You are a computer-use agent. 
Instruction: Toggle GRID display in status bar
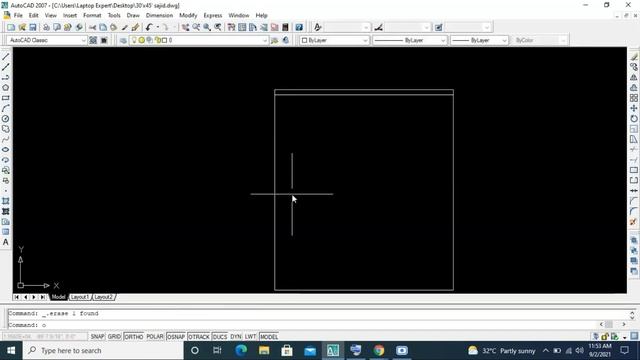pyautogui.click(x=114, y=337)
